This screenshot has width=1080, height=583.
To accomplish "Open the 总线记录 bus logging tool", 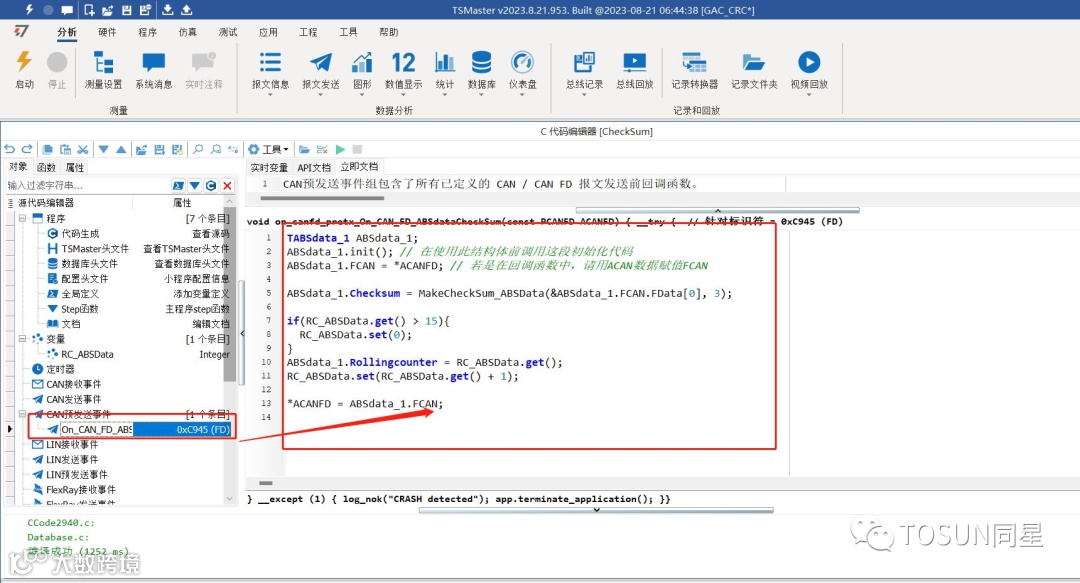I will 584,72.
